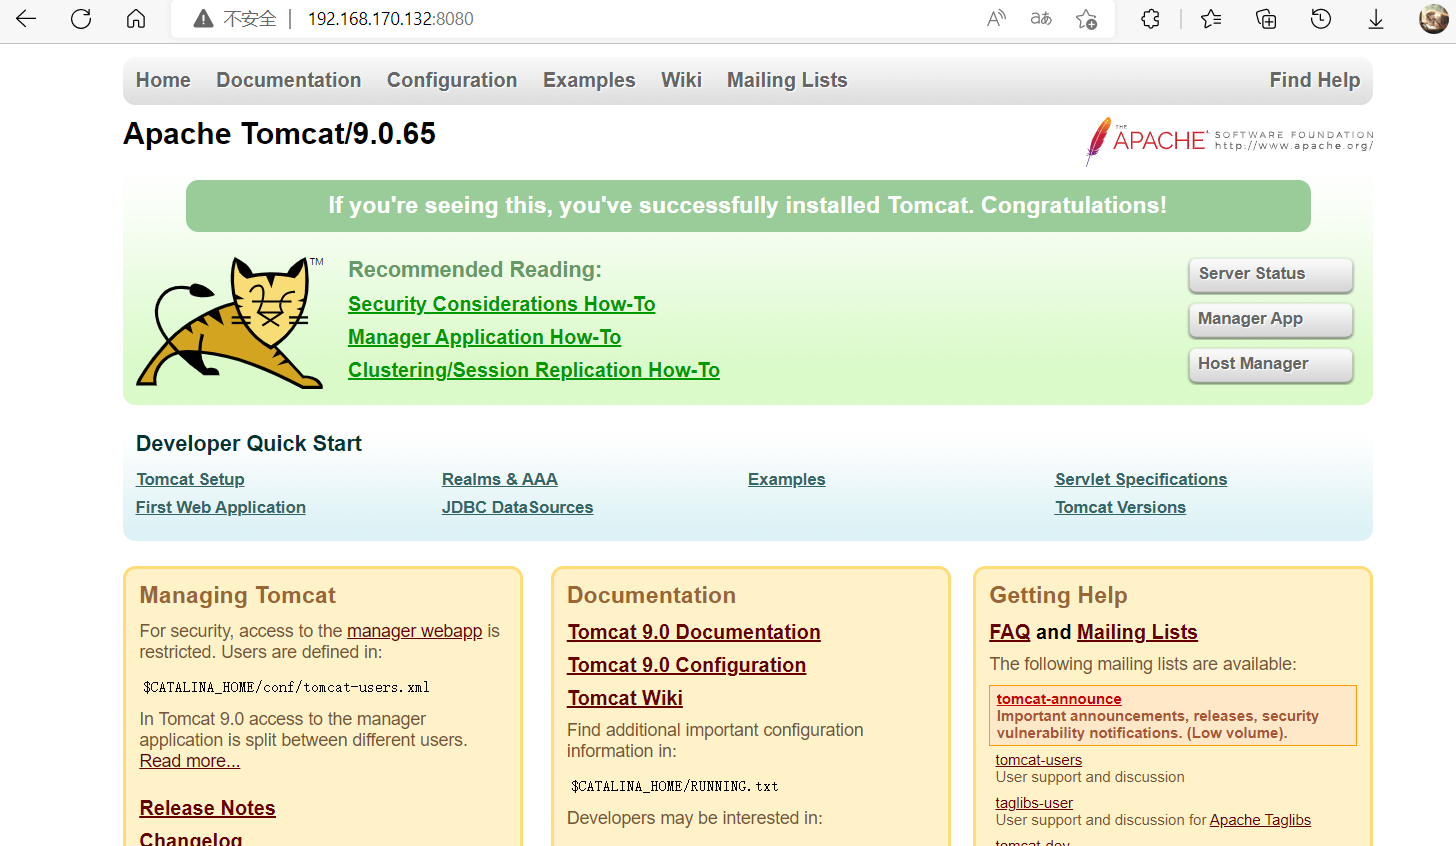Go back with the browser back arrow
This screenshot has width=1456, height=846.
(26, 18)
